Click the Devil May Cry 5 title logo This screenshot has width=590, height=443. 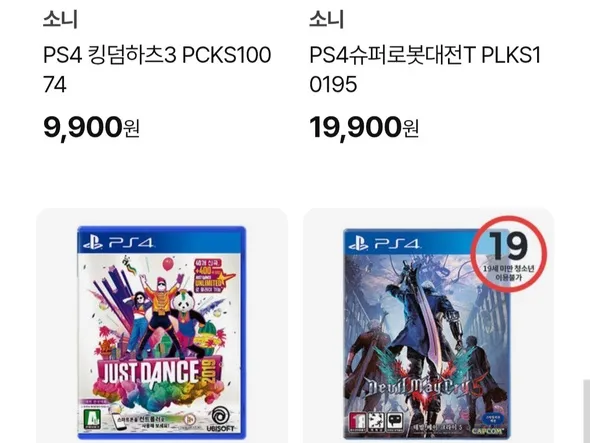tap(423, 386)
